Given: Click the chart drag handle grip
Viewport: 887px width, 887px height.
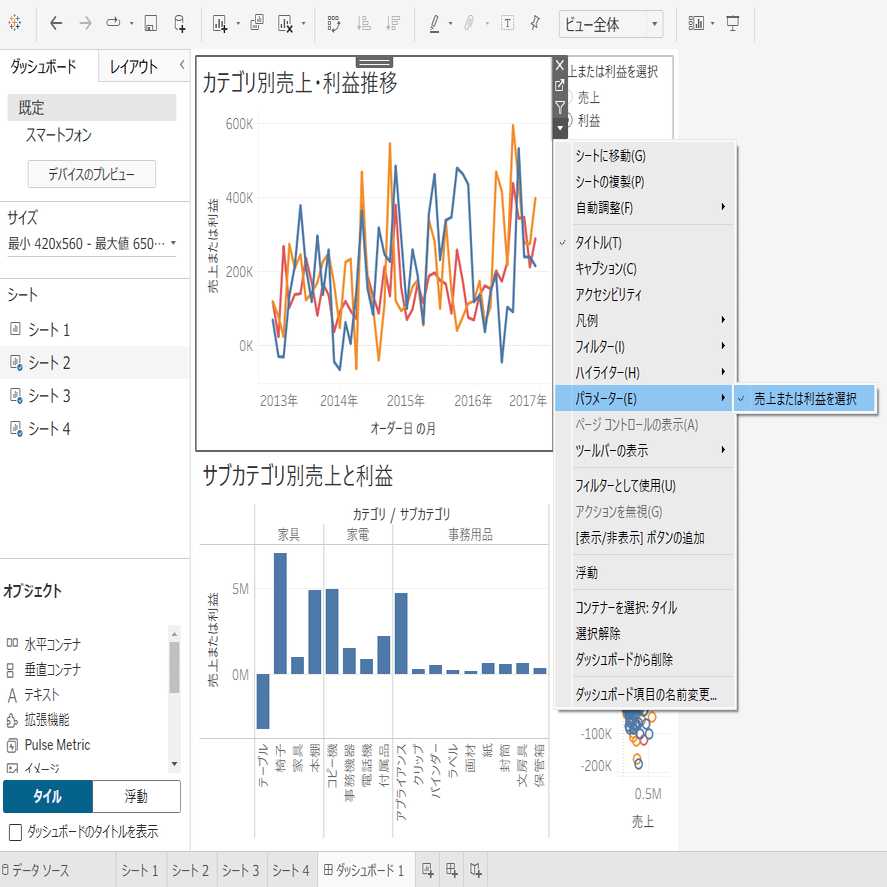Looking at the screenshot, I should [x=374, y=62].
